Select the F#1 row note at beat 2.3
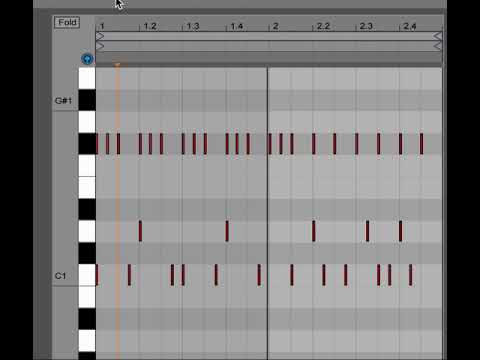The width and height of the screenshot is (480, 360). [x=357, y=144]
